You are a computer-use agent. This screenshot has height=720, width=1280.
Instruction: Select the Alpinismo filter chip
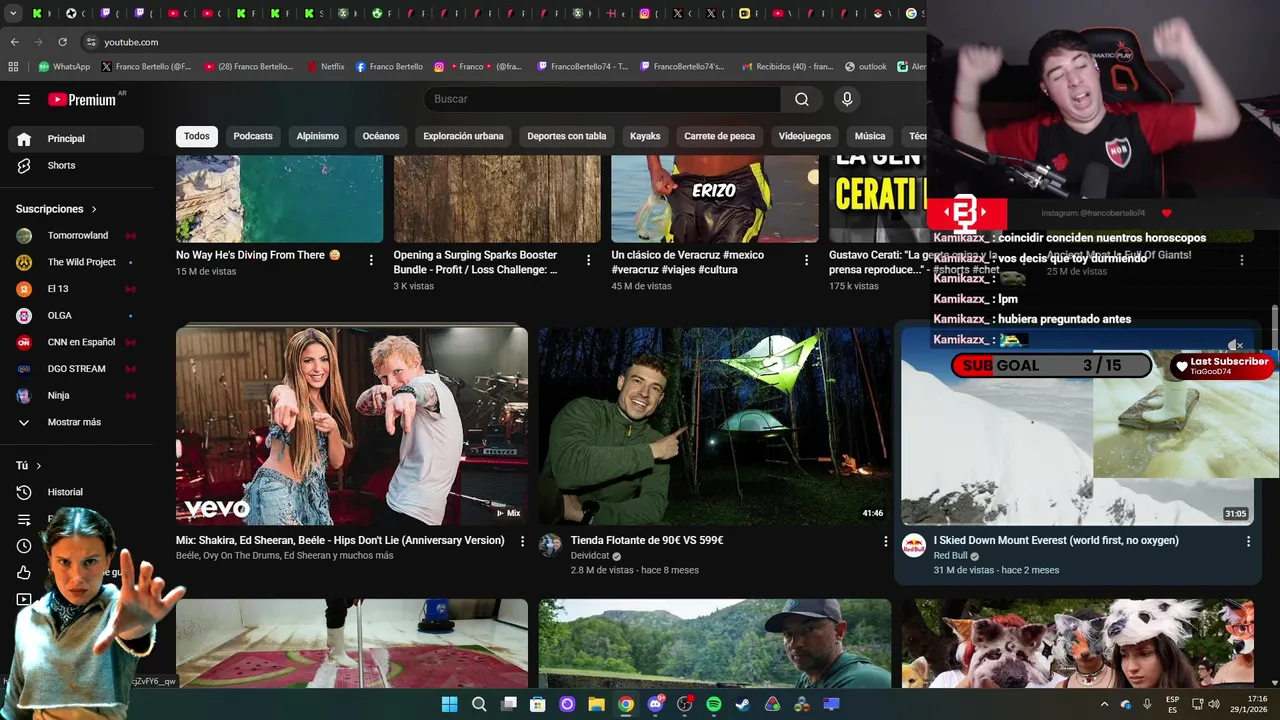318,136
